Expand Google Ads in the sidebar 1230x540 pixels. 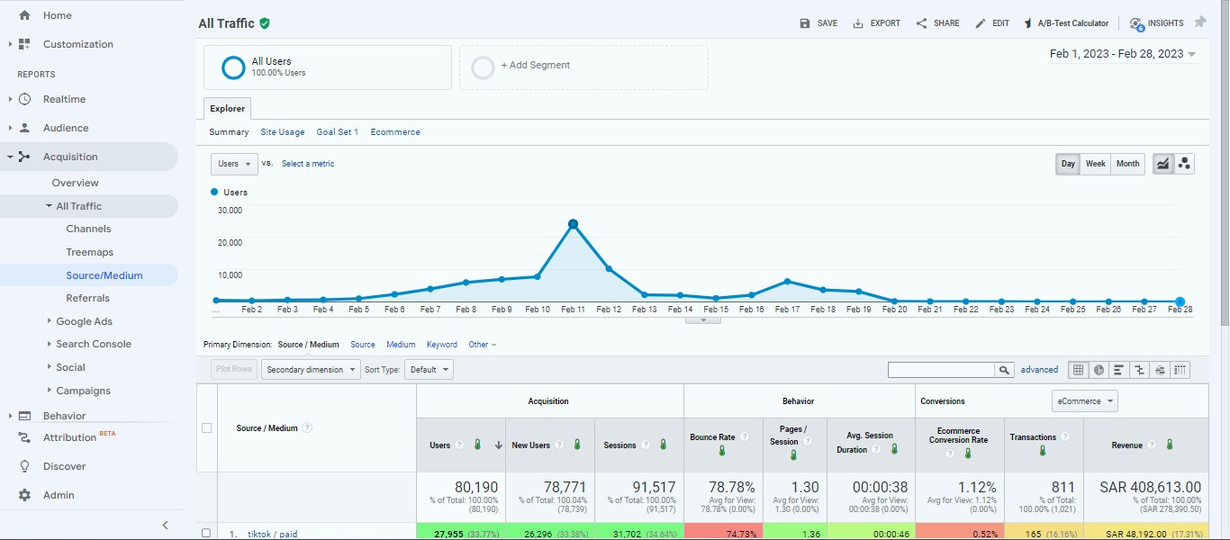coord(49,321)
